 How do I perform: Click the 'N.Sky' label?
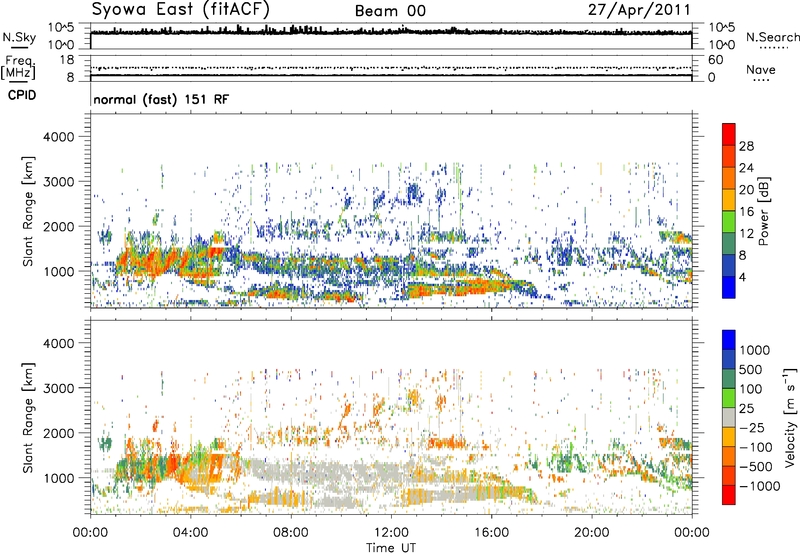[19, 37]
